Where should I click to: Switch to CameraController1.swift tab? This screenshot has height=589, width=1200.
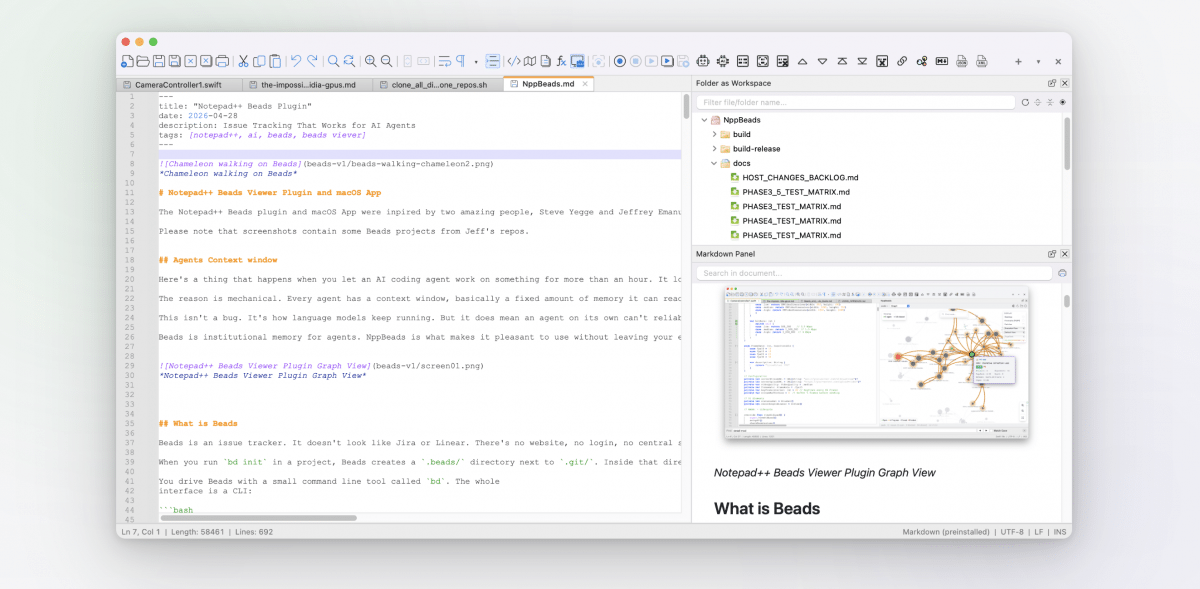click(178, 85)
